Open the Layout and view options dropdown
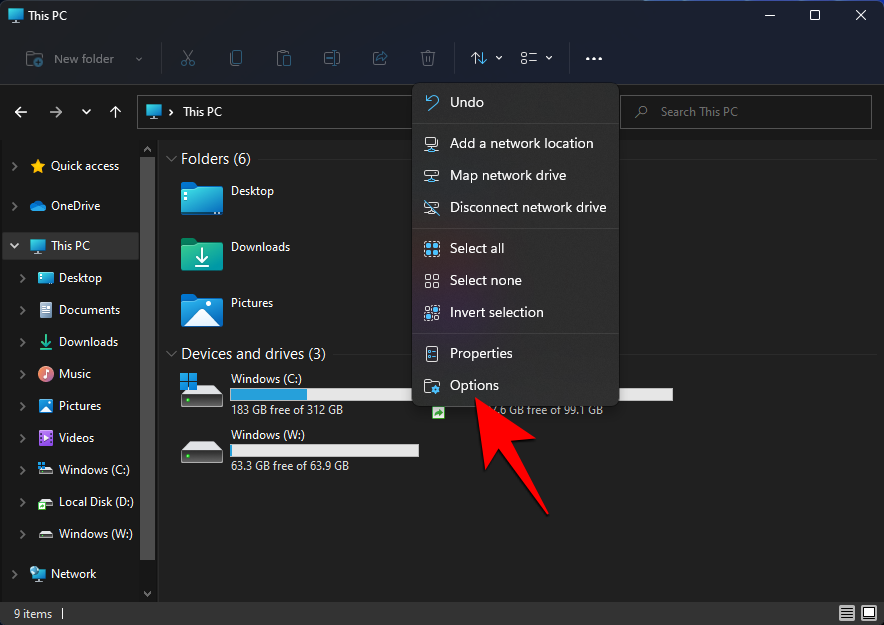The width and height of the screenshot is (884, 625). point(536,58)
